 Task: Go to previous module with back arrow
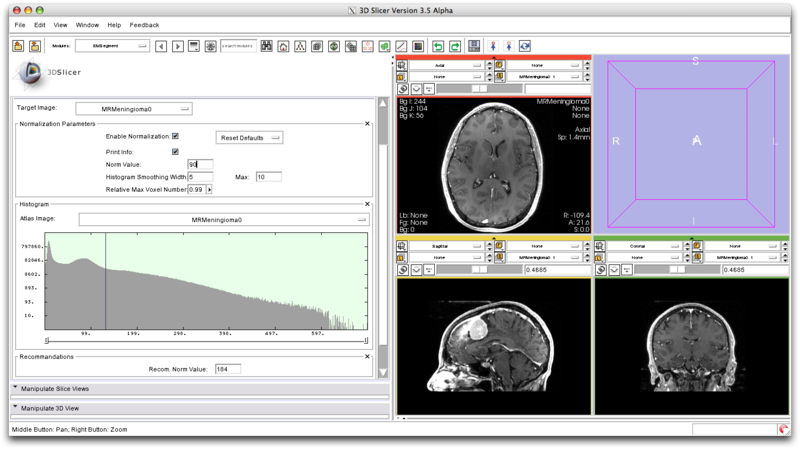161,46
